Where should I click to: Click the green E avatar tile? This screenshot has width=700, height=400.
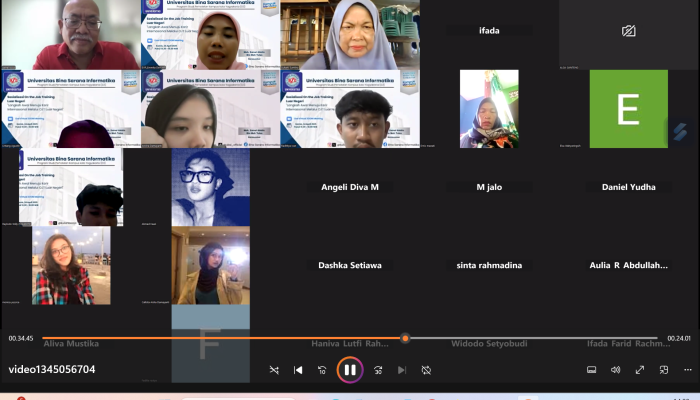(x=628, y=109)
